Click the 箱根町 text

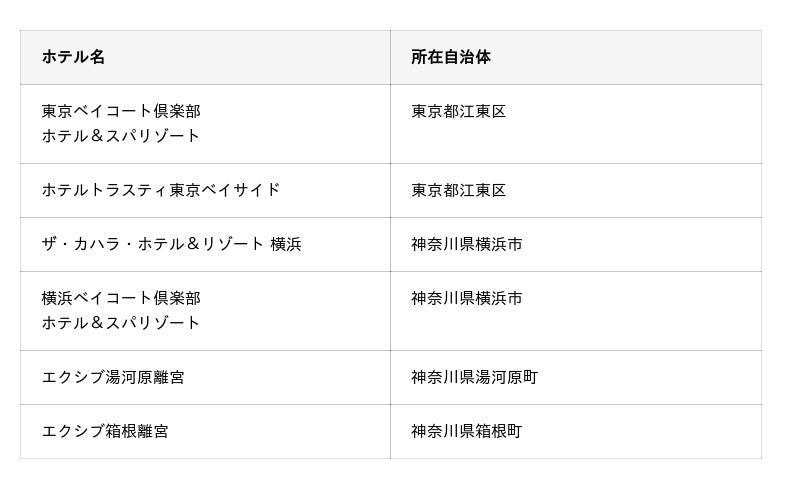[x=498, y=431]
